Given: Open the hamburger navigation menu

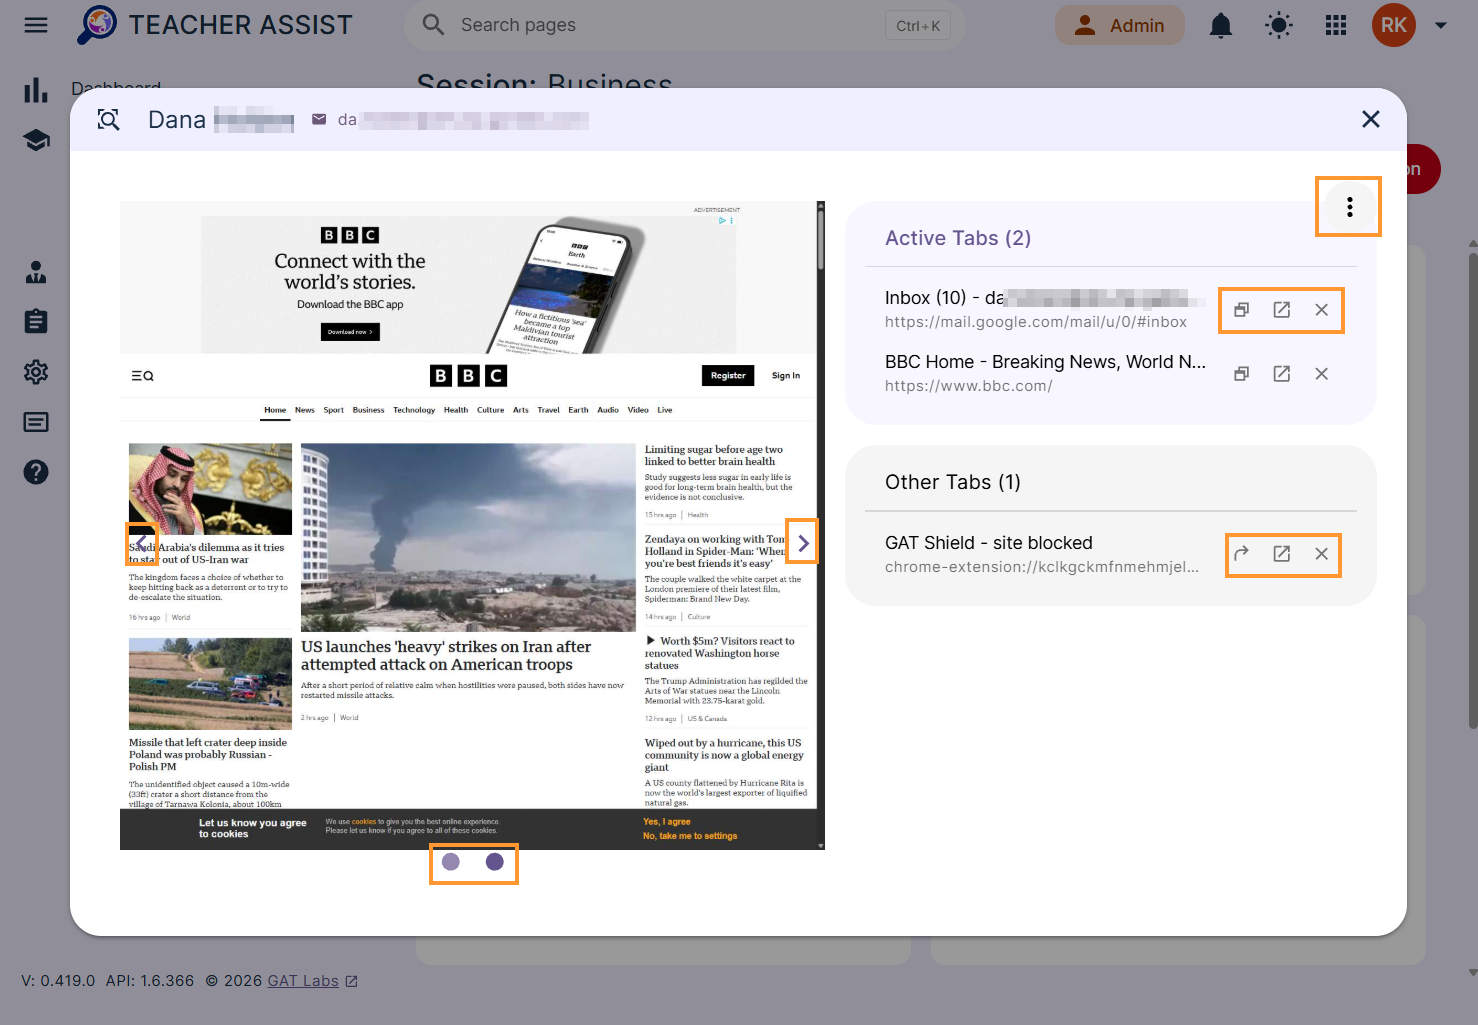Looking at the screenshot, I should [36, 25].
